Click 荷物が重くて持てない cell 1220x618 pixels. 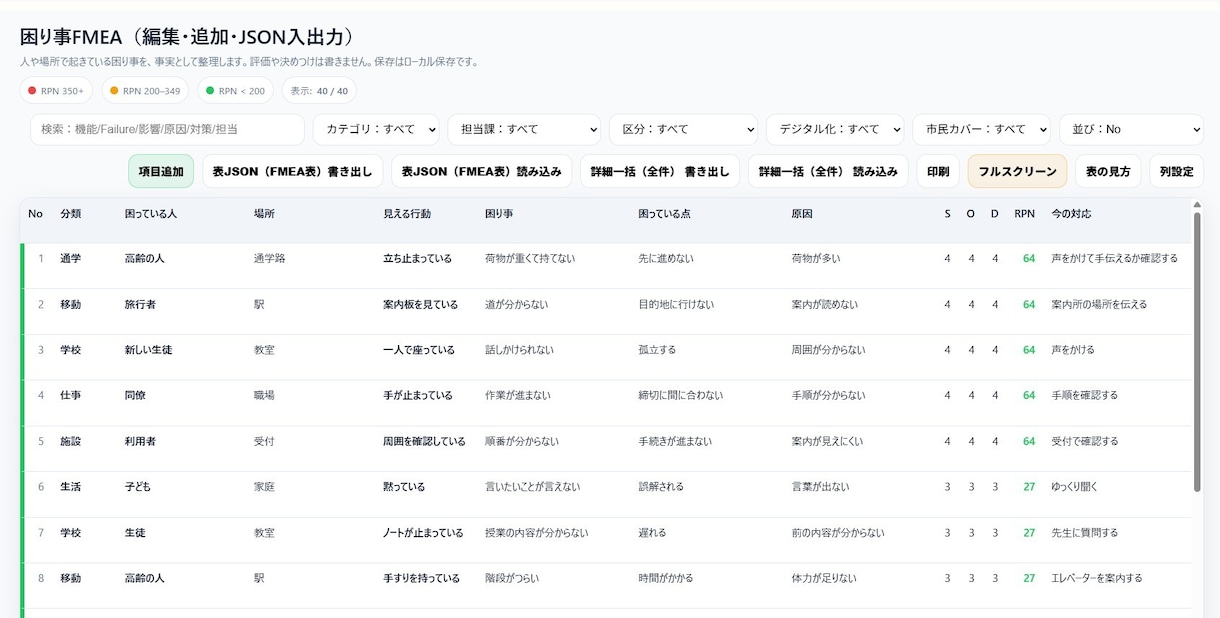point(530,258)
